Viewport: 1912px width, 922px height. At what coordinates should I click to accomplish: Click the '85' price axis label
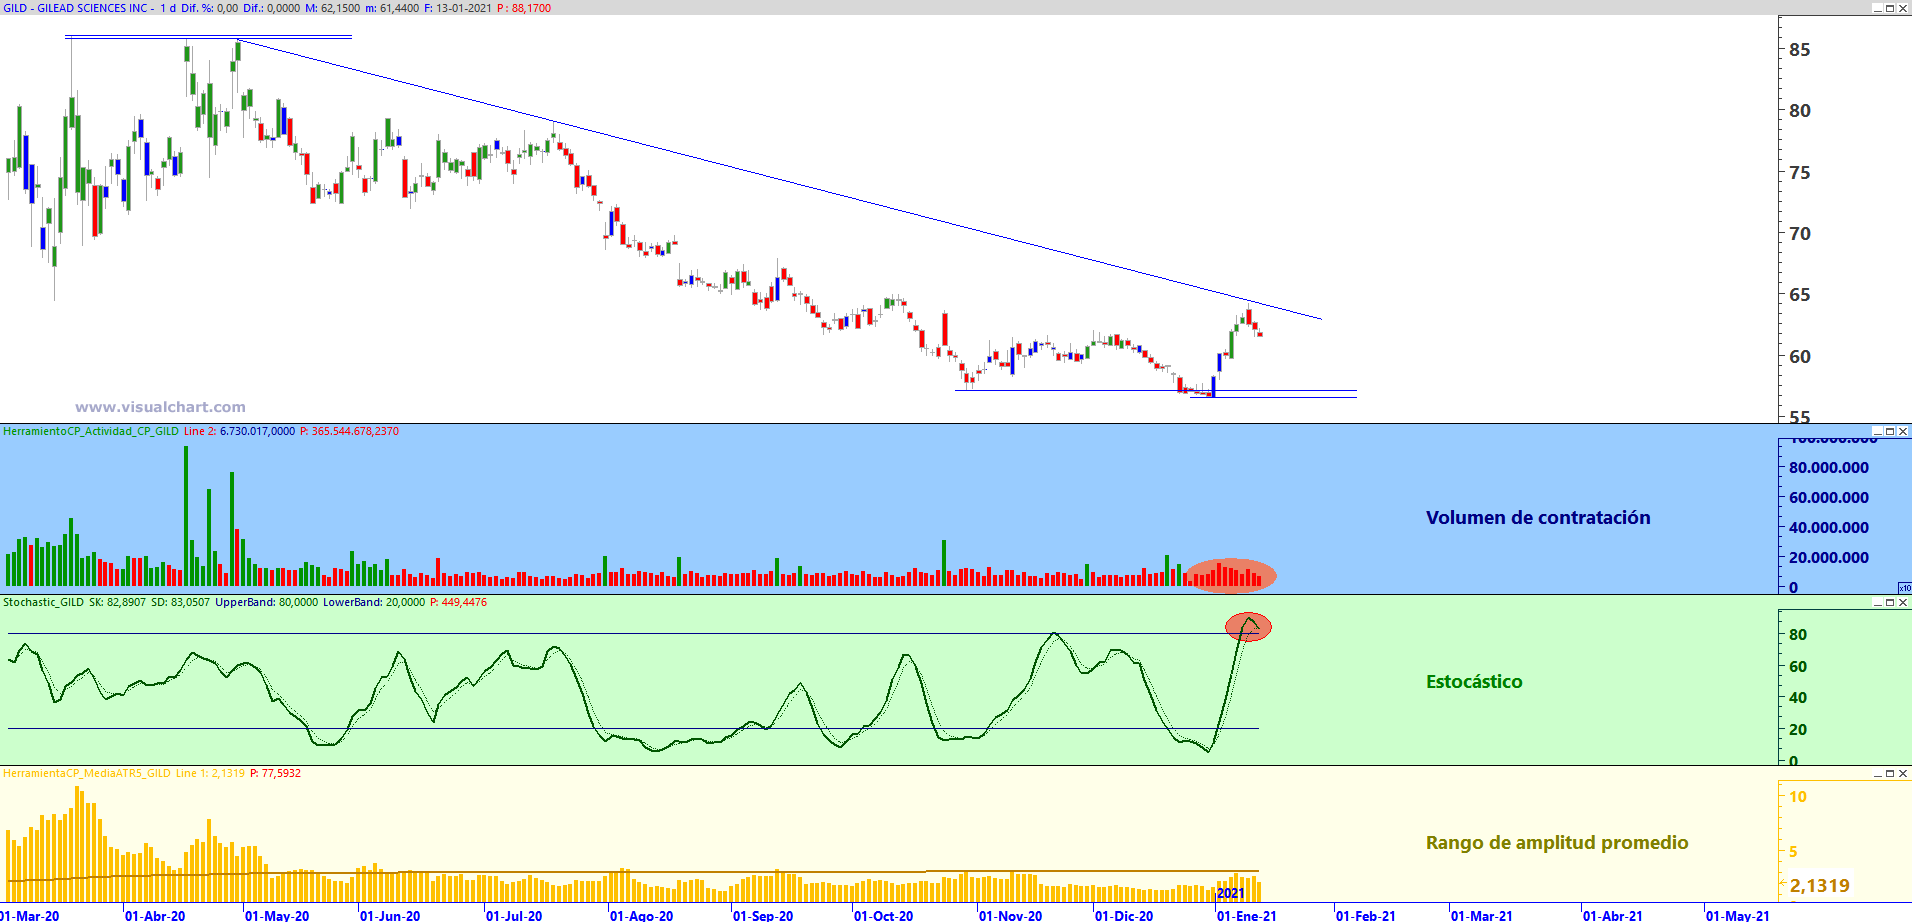(1800, 49)
